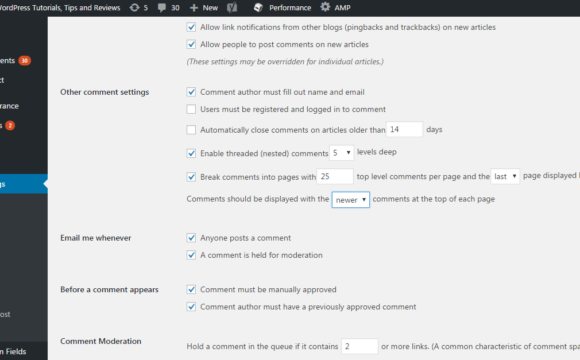
Task: Open the comments bubble icon showing 30
Action: coord(162,7)
